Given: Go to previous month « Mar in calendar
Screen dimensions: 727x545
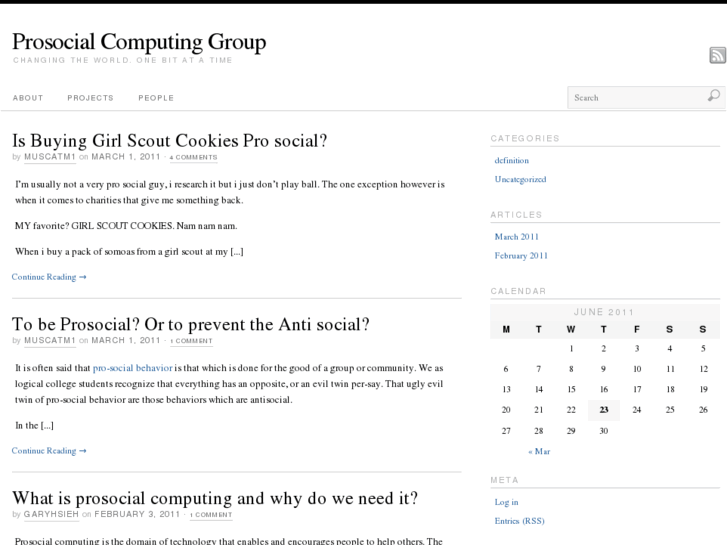Looking at the screenshot, I should click(x=539, y=451).
